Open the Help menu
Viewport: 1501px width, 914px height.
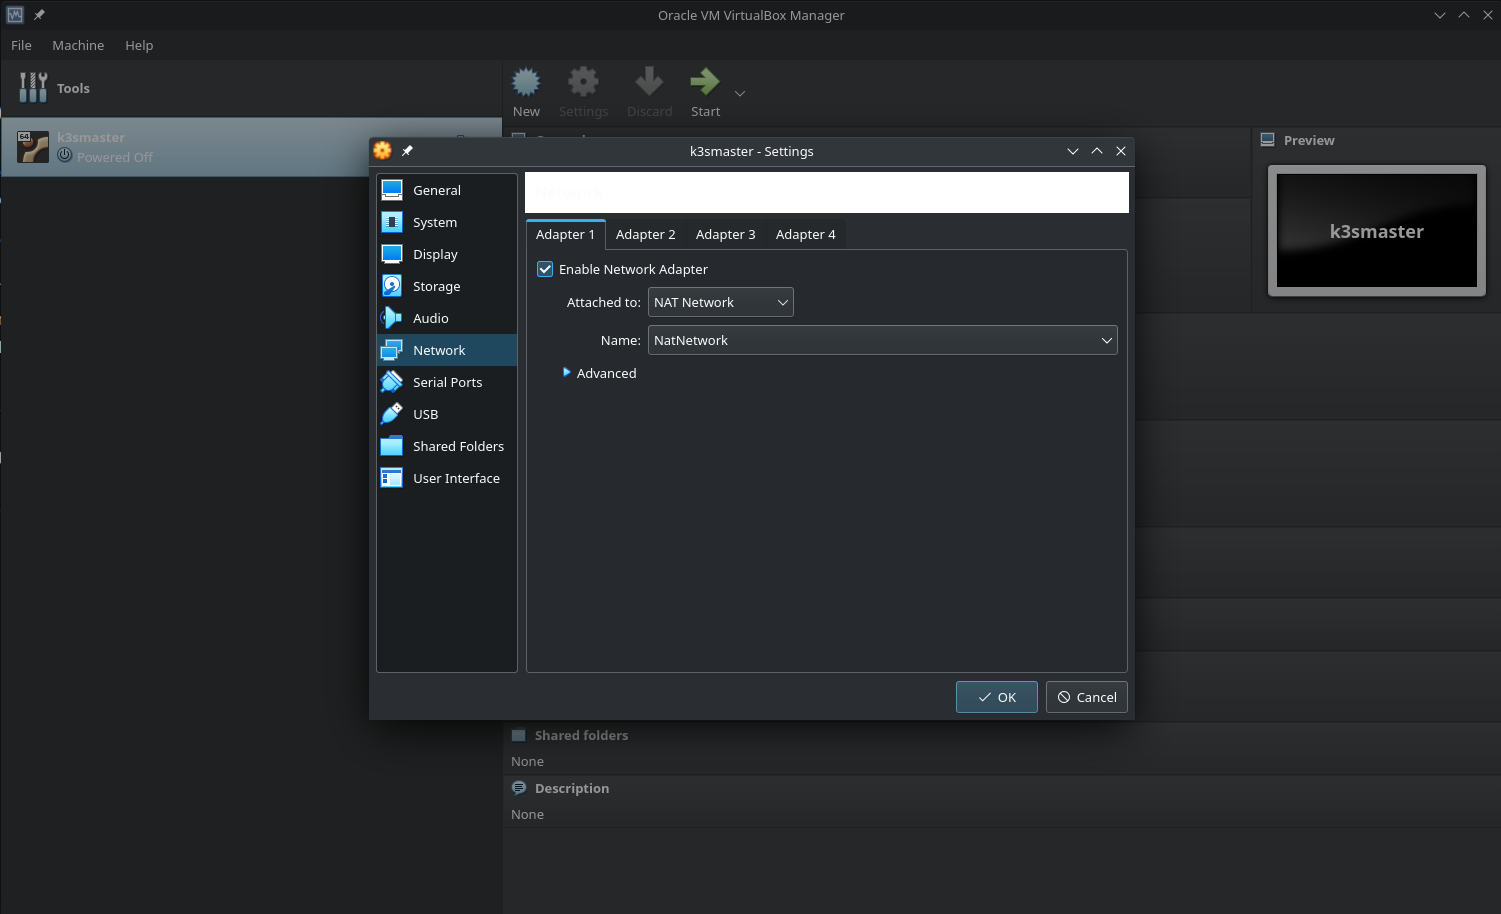pos(139,45)
